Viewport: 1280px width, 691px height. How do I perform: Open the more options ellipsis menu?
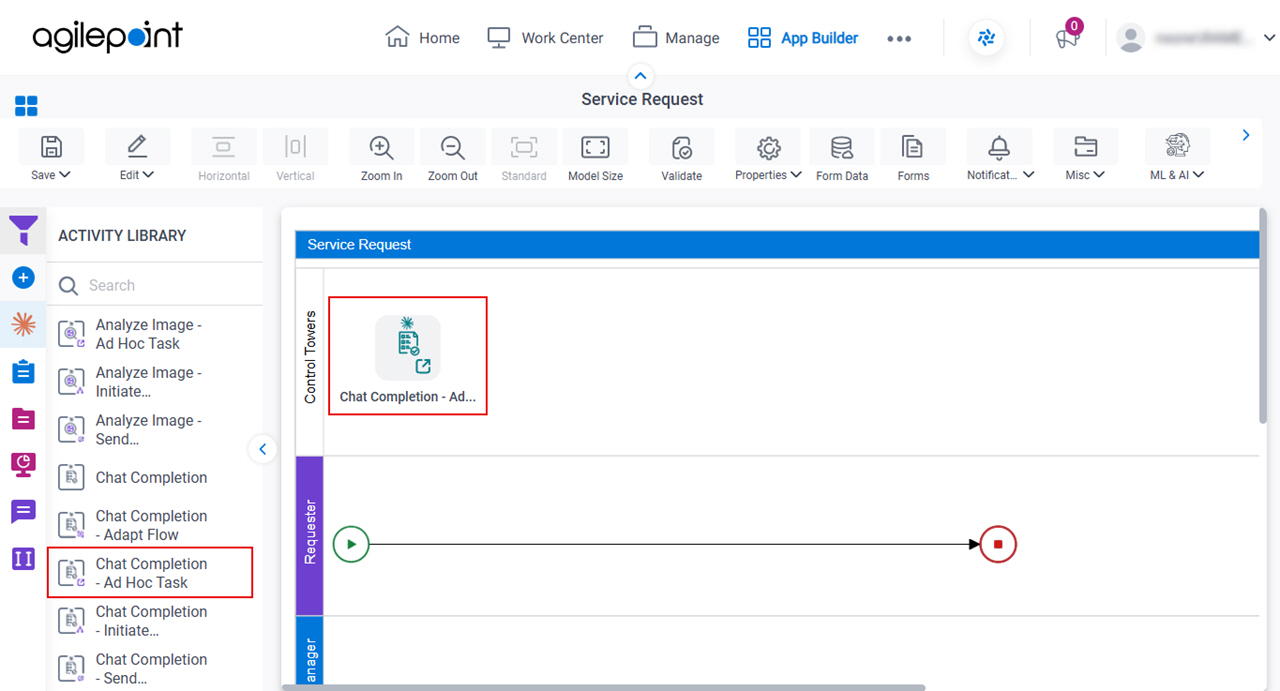[x=899, y=38]
